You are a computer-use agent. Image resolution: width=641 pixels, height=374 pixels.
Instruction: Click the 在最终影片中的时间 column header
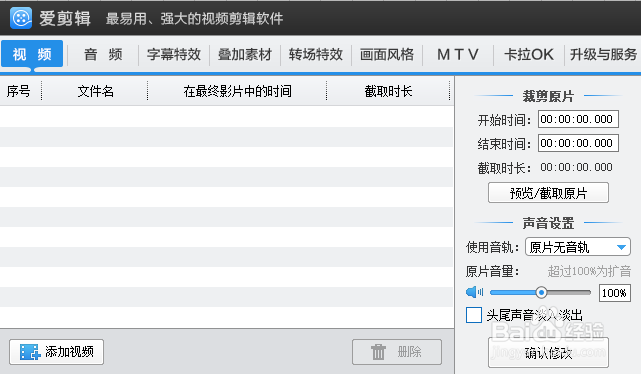[x=238, y=91]
